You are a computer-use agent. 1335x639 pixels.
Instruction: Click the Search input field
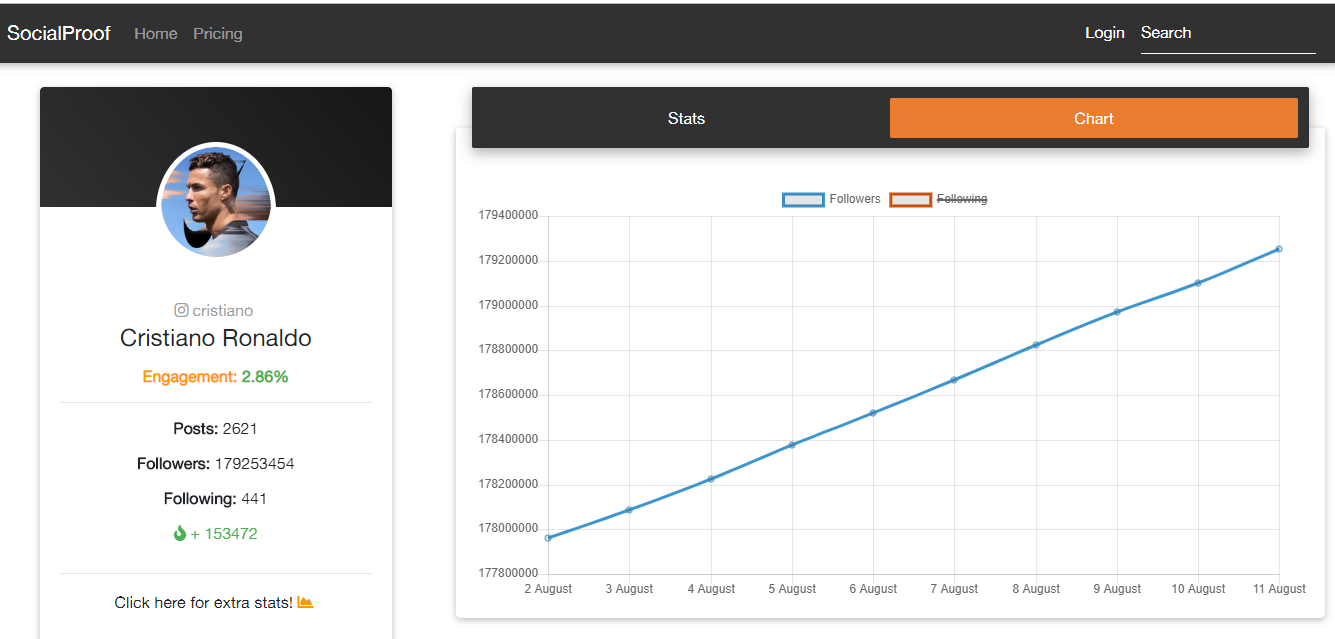point(1227,33)
